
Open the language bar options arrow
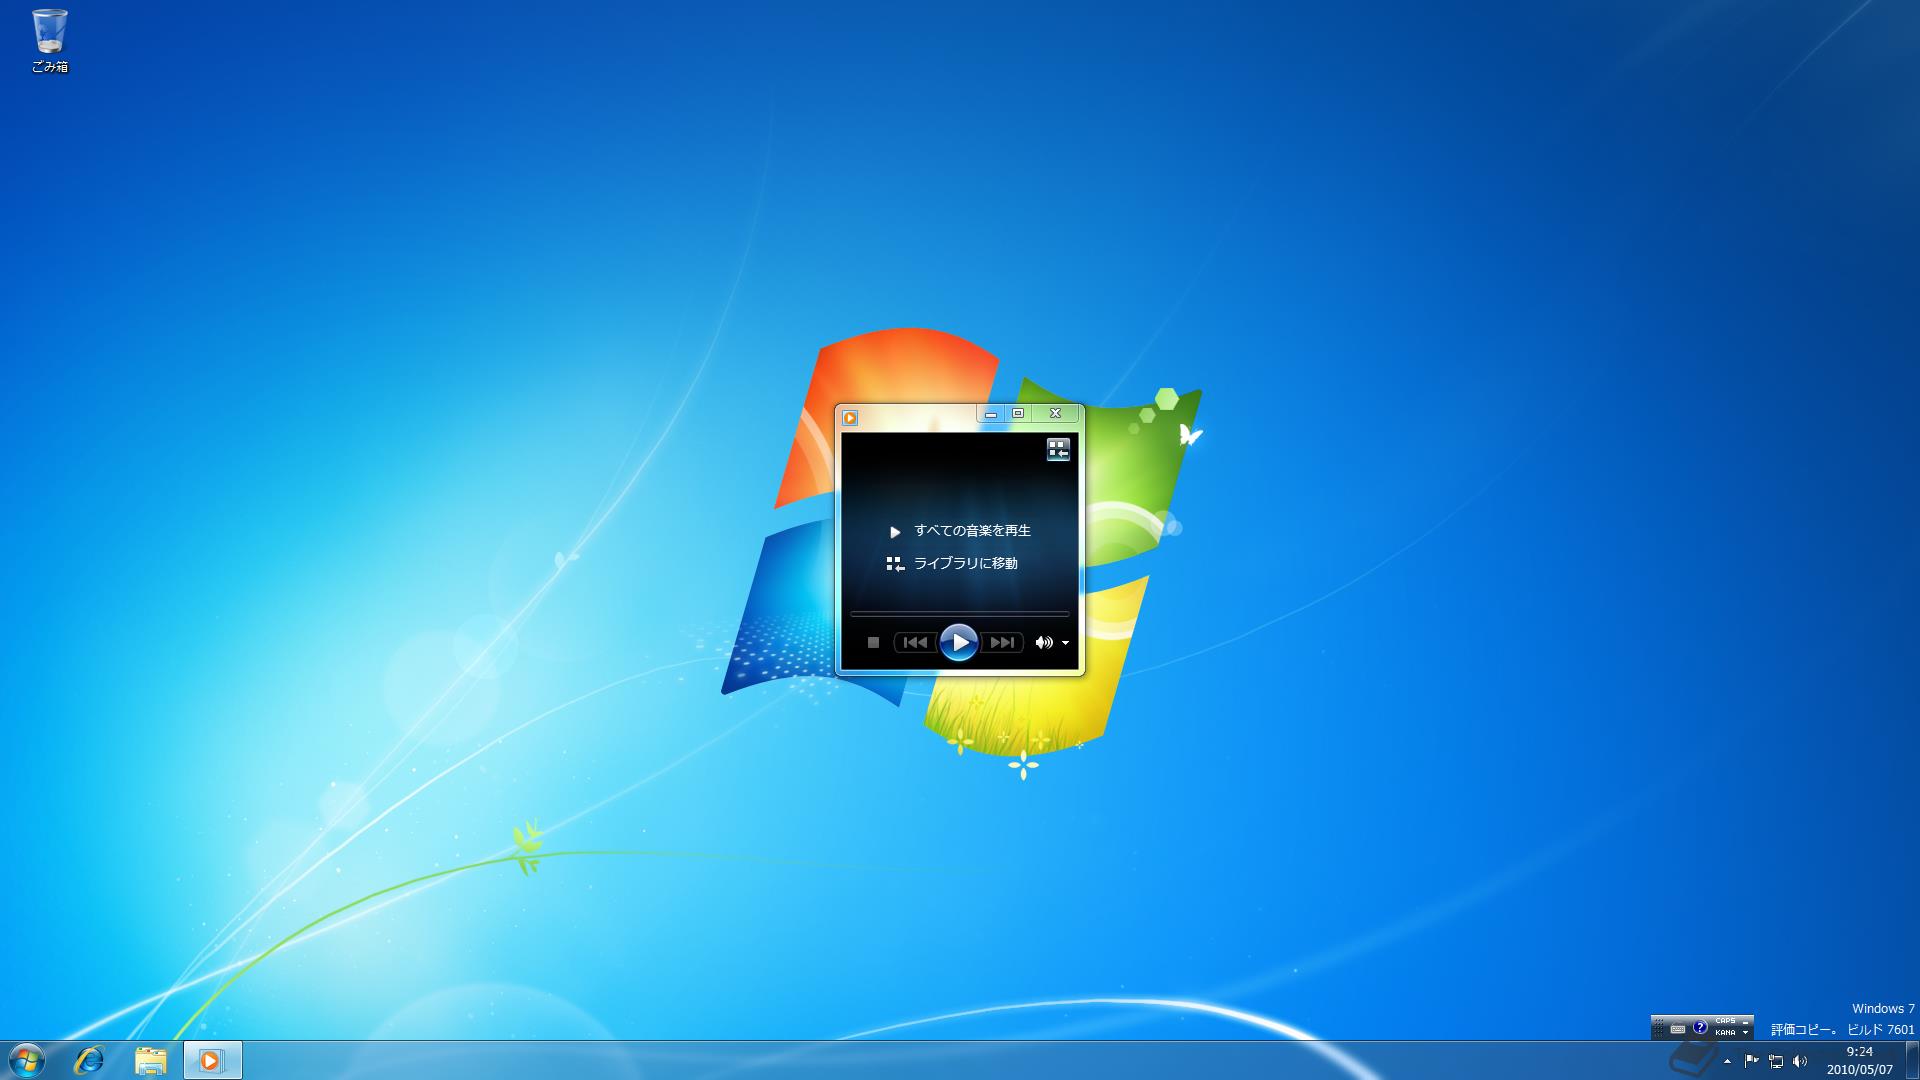(1745, 1033)
